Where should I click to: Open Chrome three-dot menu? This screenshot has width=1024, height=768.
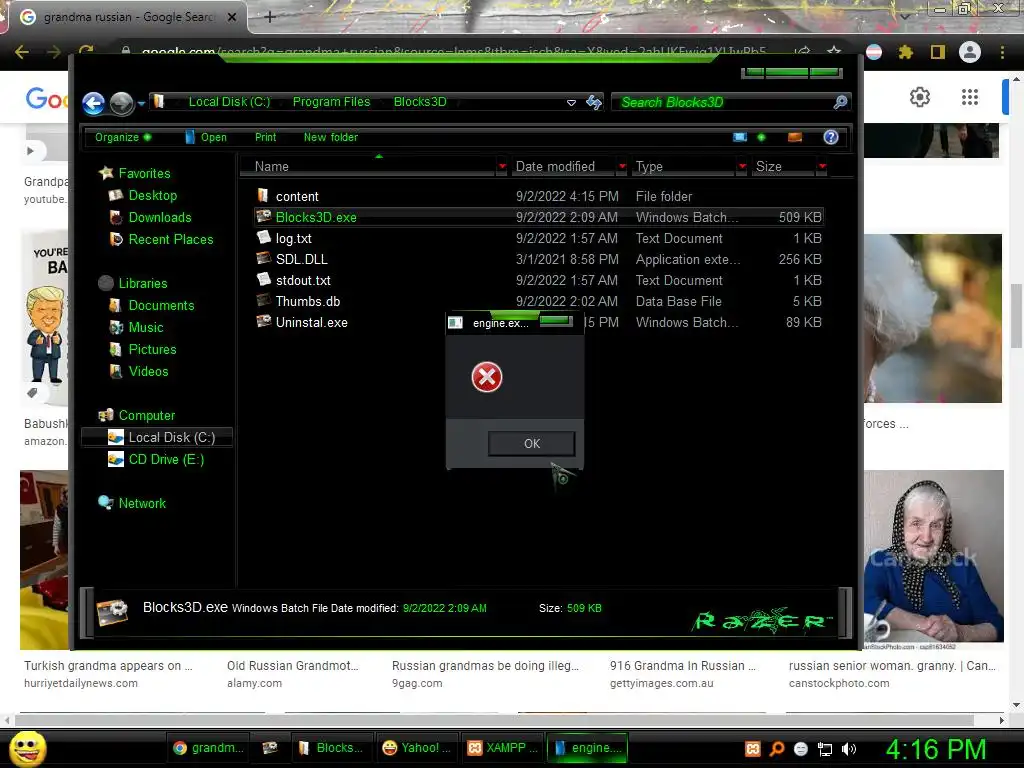[1002, 52]
